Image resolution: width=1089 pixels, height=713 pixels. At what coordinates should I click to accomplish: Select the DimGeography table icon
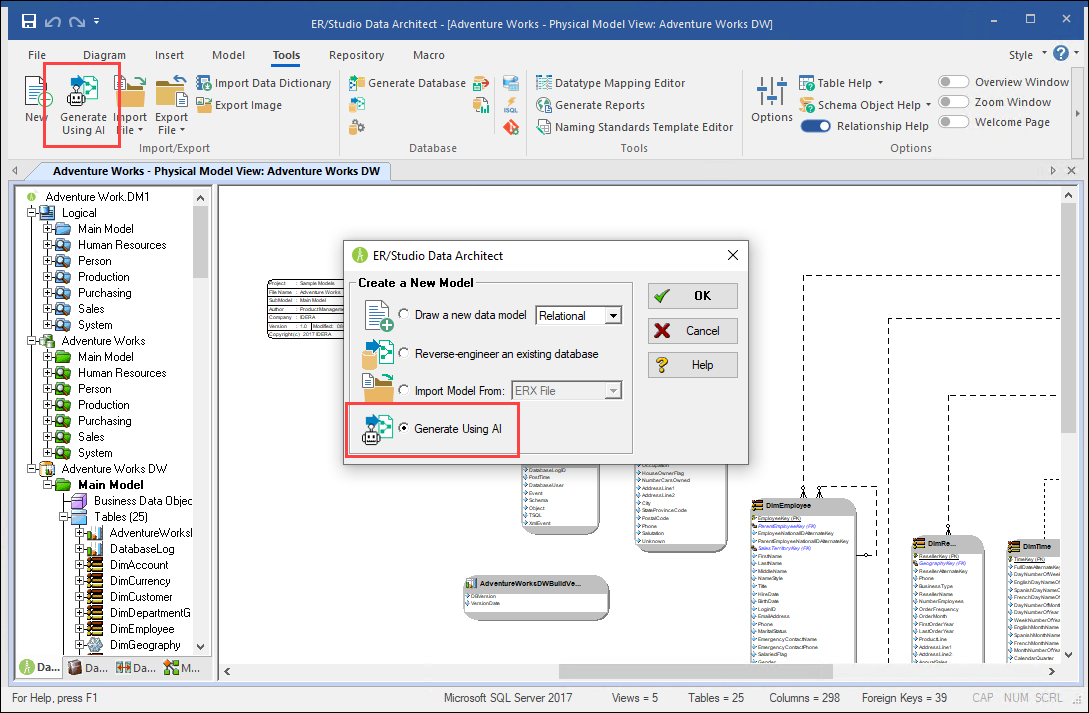[94, 645]
